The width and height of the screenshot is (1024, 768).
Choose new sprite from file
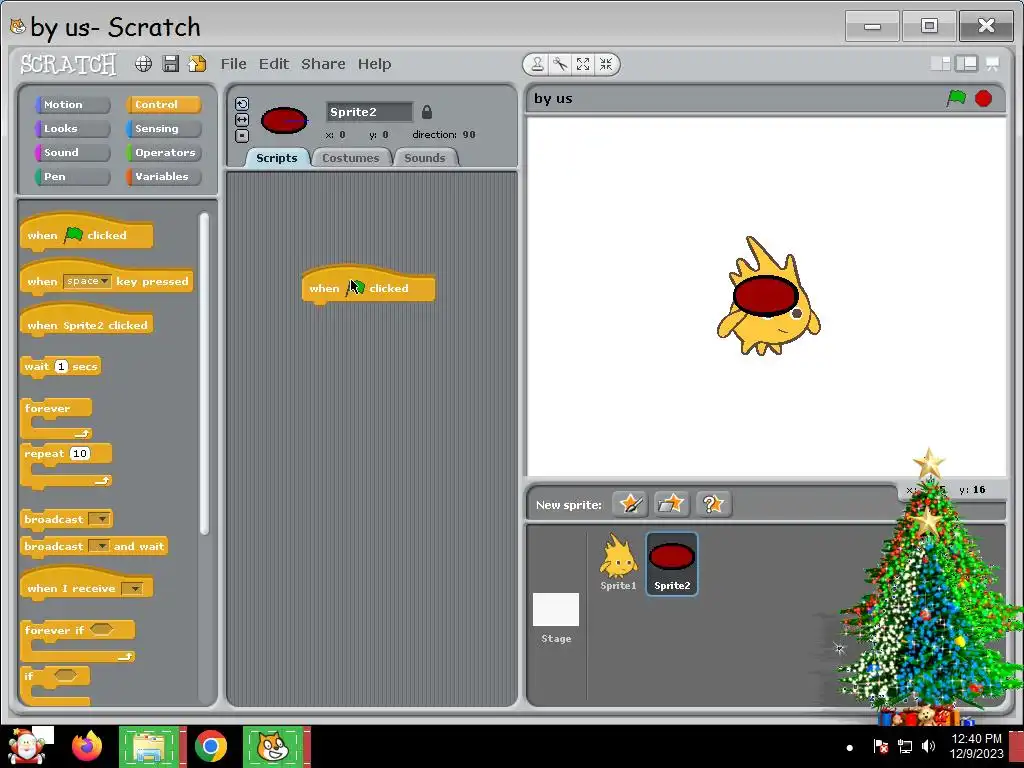coord(671,504)
